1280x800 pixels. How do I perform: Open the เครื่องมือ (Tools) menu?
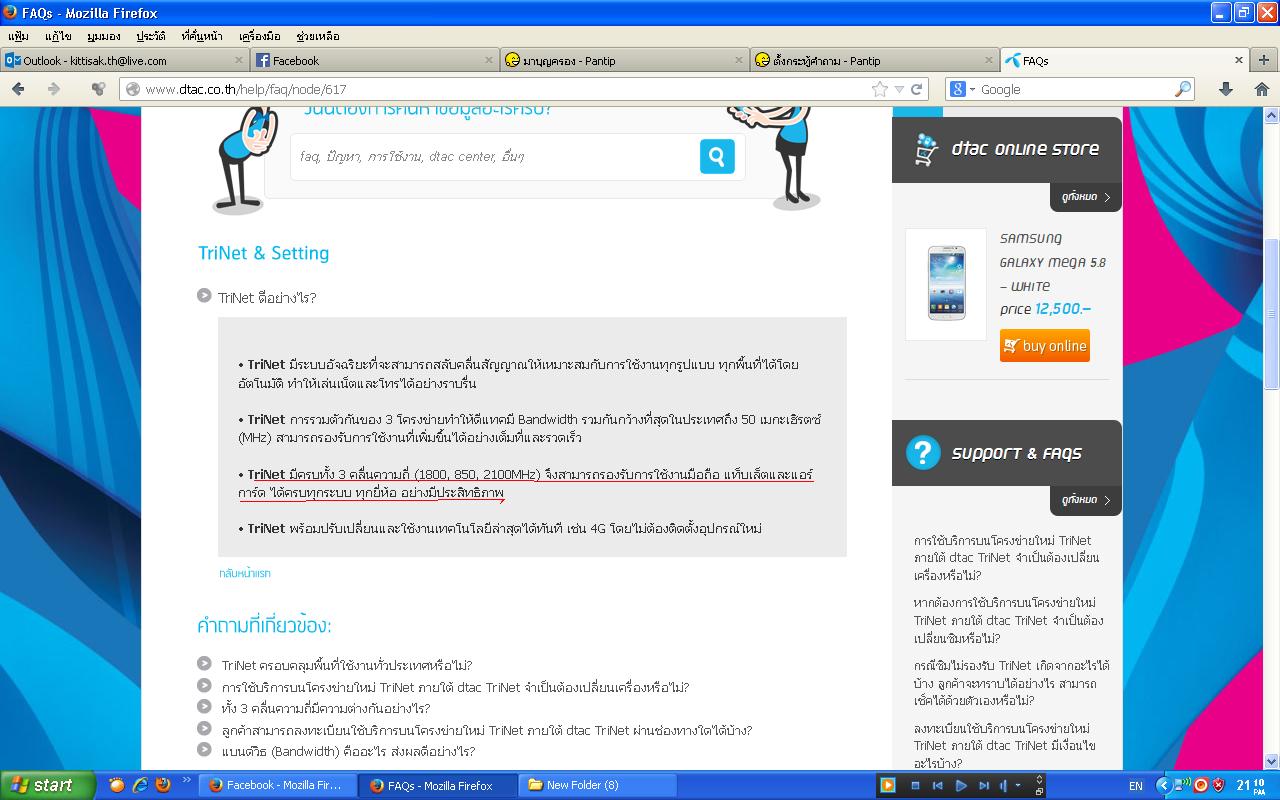point(260,36)
